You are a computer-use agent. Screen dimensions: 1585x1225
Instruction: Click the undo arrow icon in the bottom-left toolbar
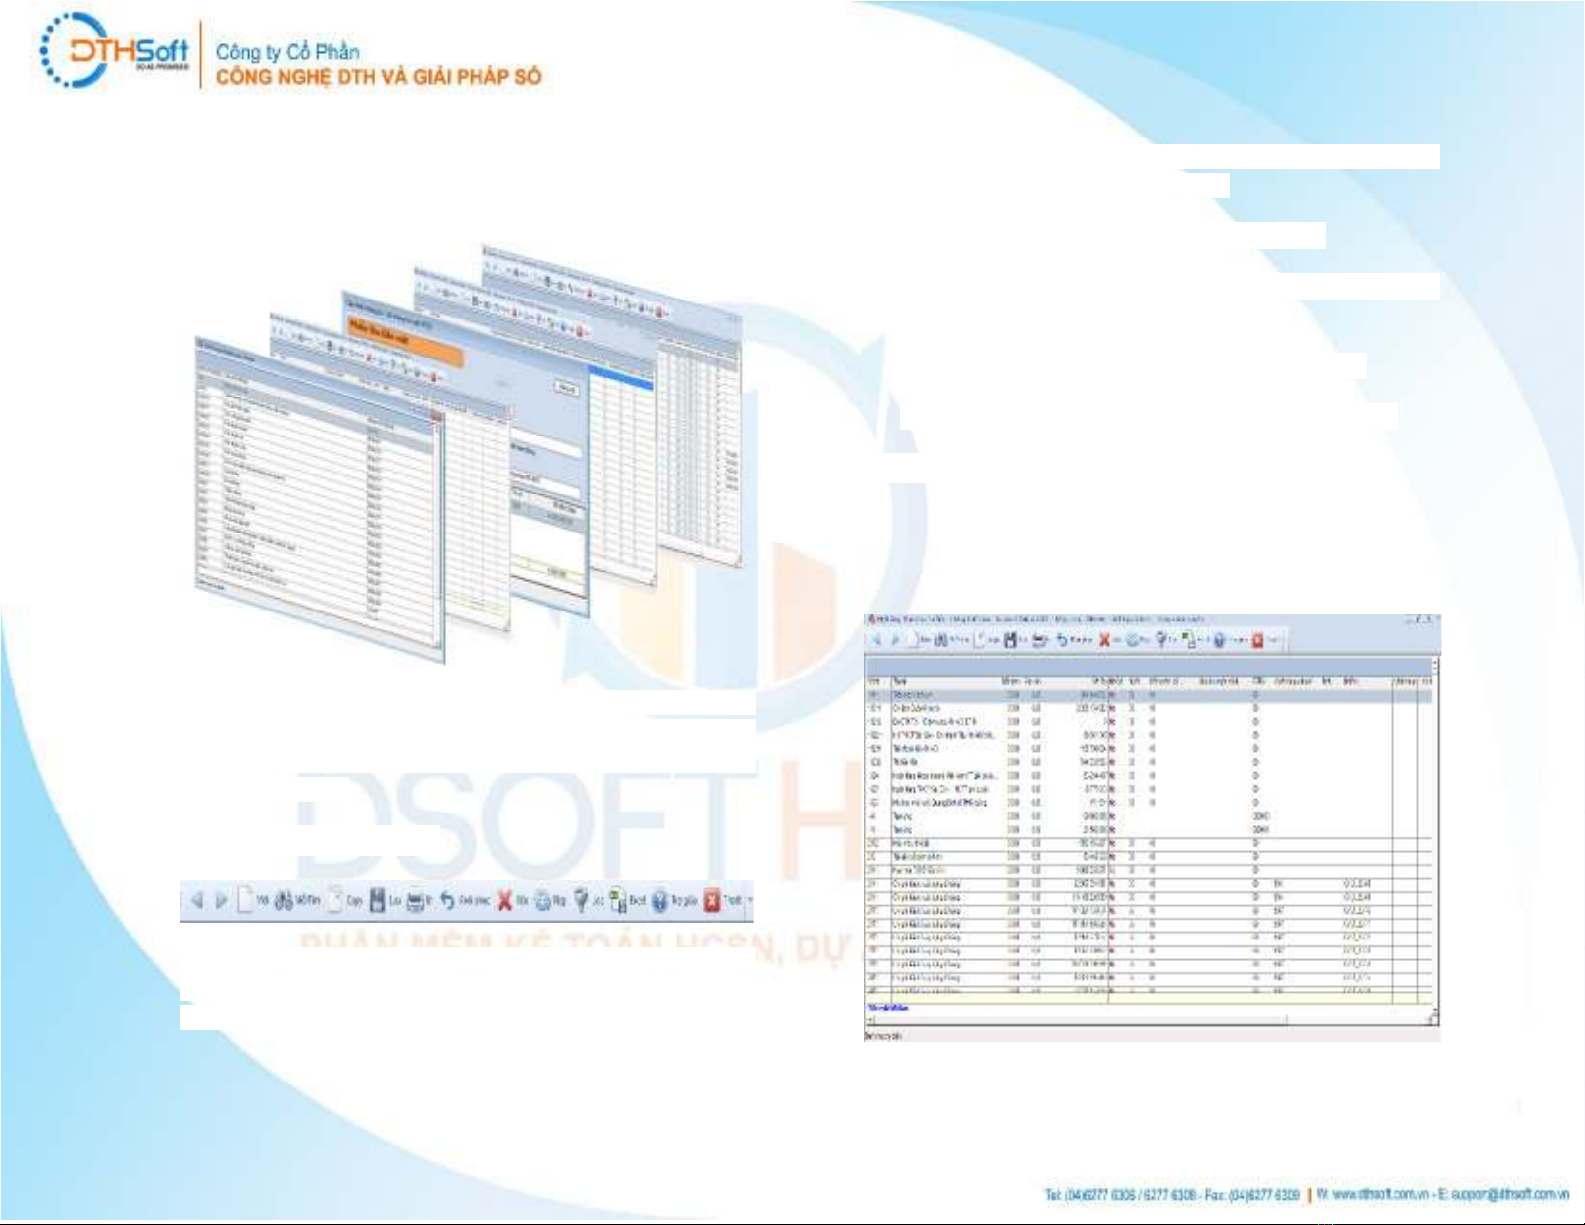(x=447, y=901)
